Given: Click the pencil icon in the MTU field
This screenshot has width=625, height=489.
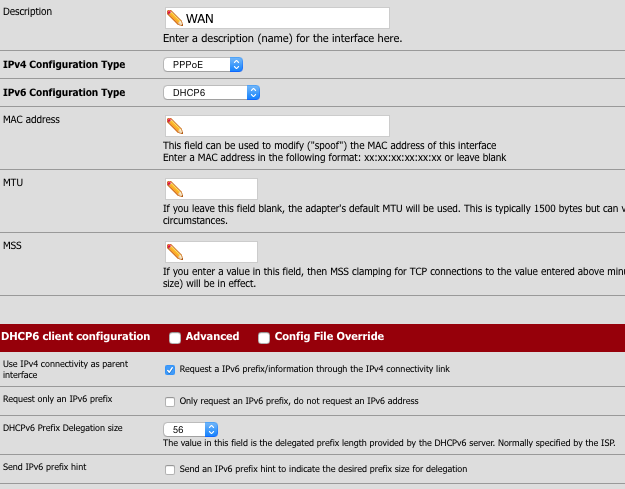Looking at the screenshot, I should pos(174,189).
